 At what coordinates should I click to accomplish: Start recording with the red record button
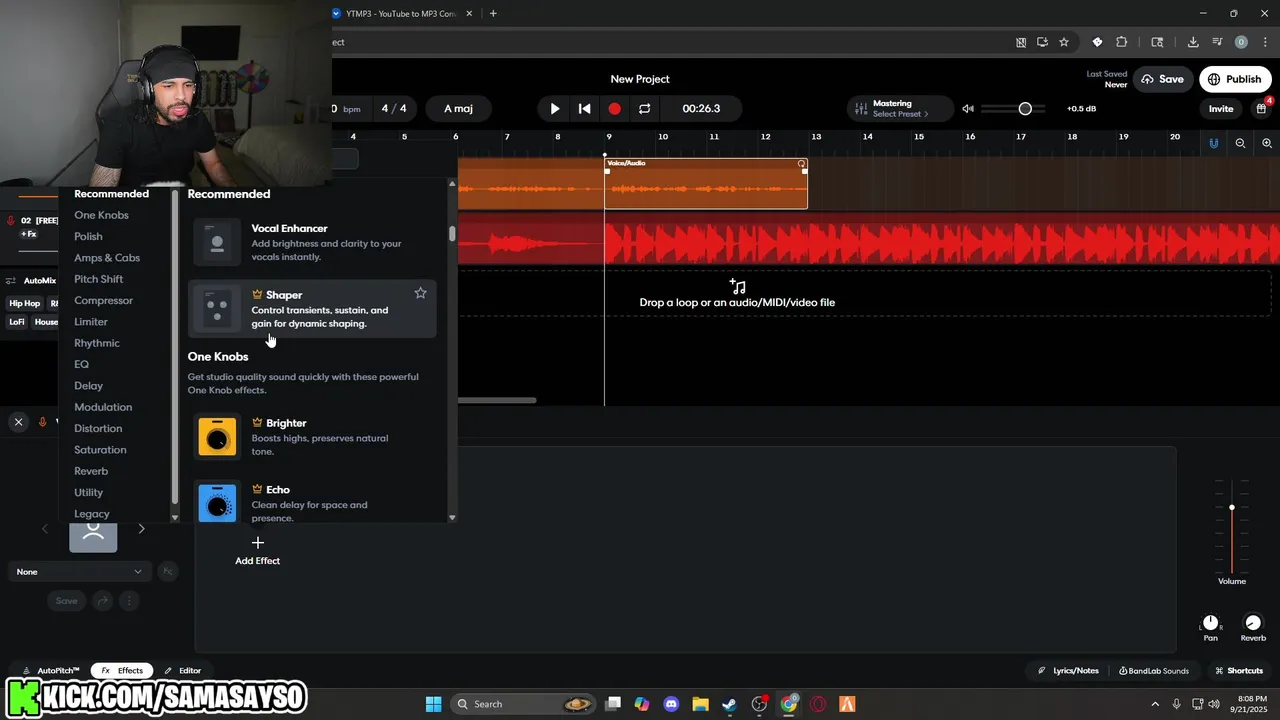[x=614, y=108]
